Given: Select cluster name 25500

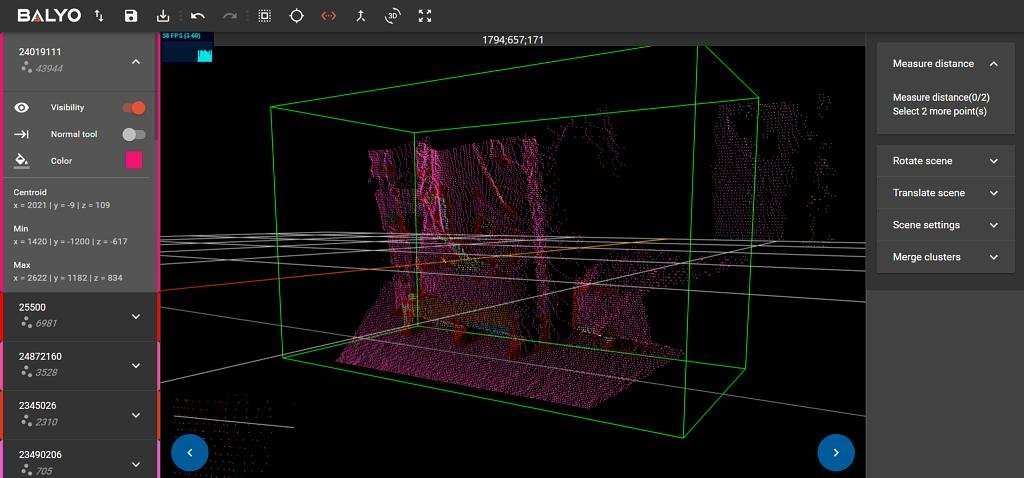Looking at the screenshot, I should (x=32, y=307).
